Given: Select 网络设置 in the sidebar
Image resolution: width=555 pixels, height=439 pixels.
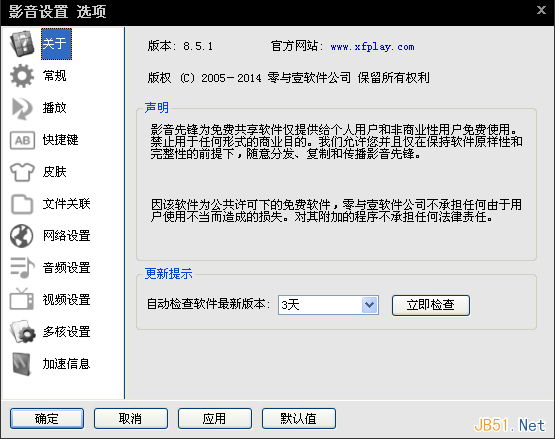Looking at the screenshot, I should (67, 236).
